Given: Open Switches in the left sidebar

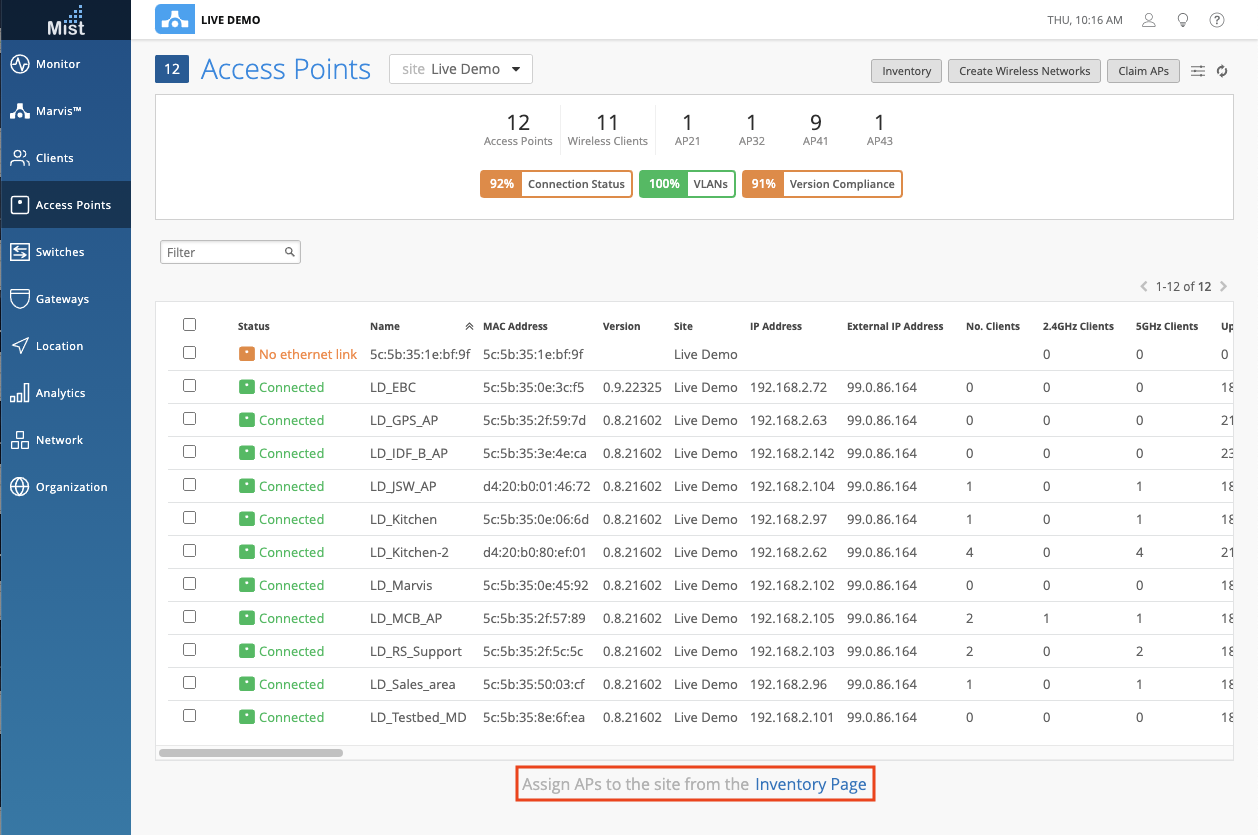Looking at the screenshot, I should (60, 252).
